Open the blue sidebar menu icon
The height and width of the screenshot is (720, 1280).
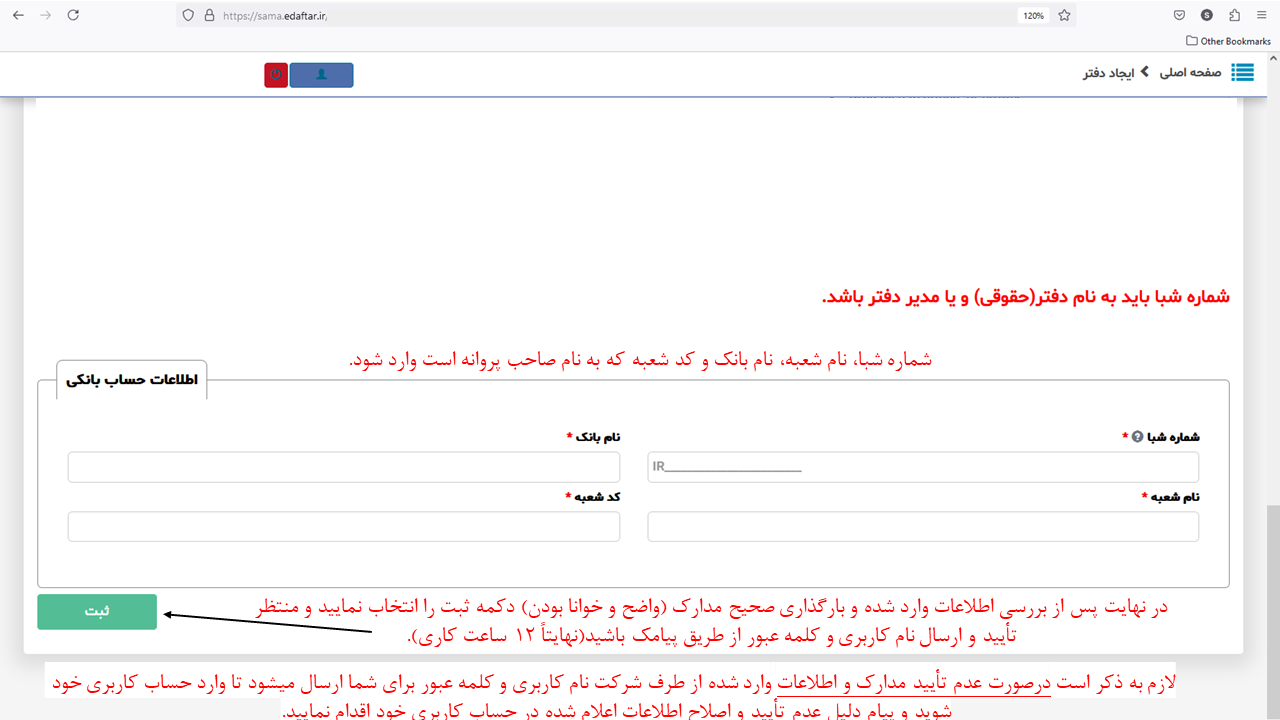[1242, 73]
